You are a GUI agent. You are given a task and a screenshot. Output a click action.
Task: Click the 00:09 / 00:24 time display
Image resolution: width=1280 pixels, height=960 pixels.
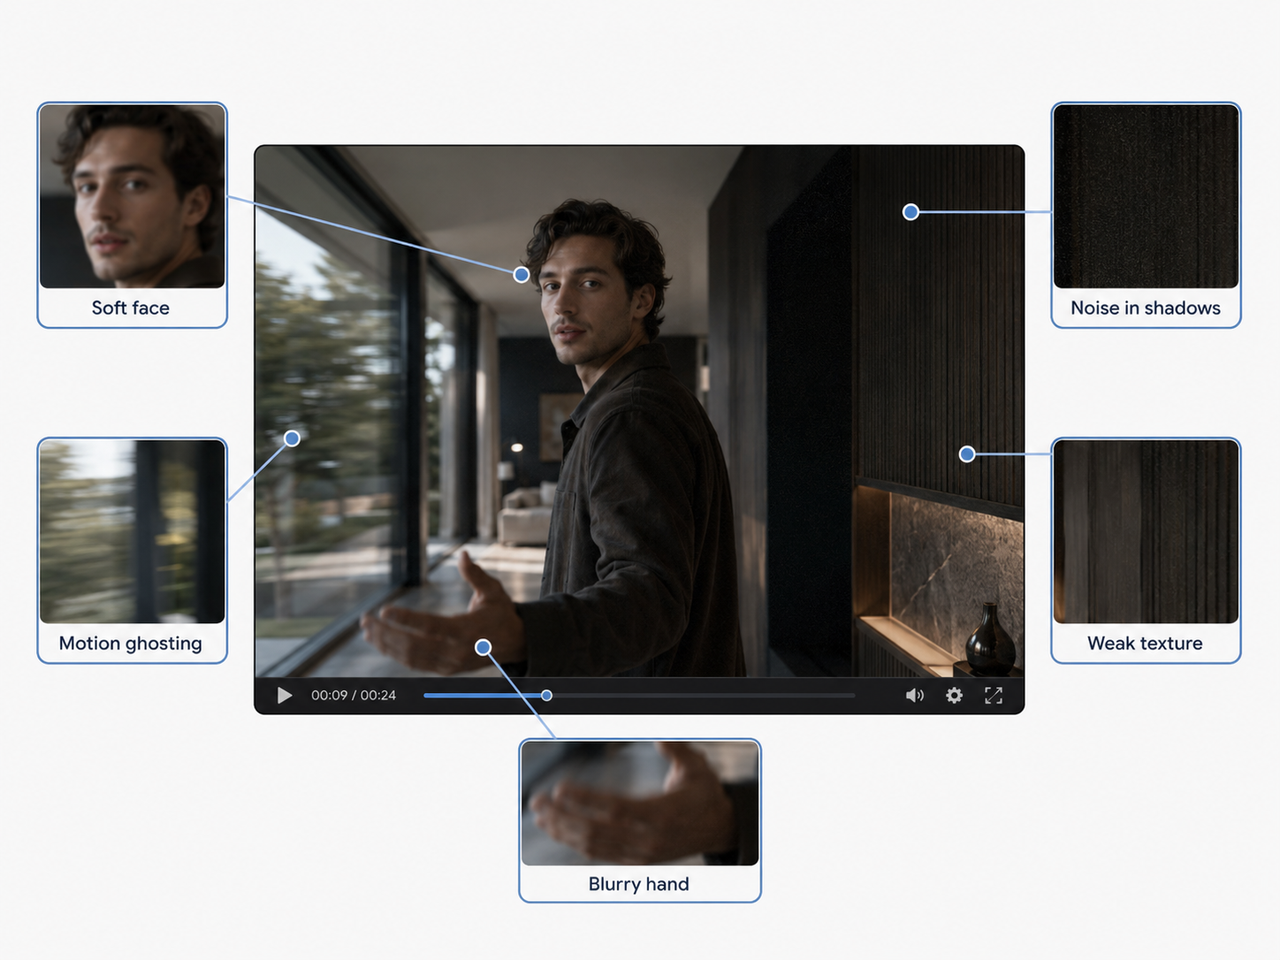353,695
